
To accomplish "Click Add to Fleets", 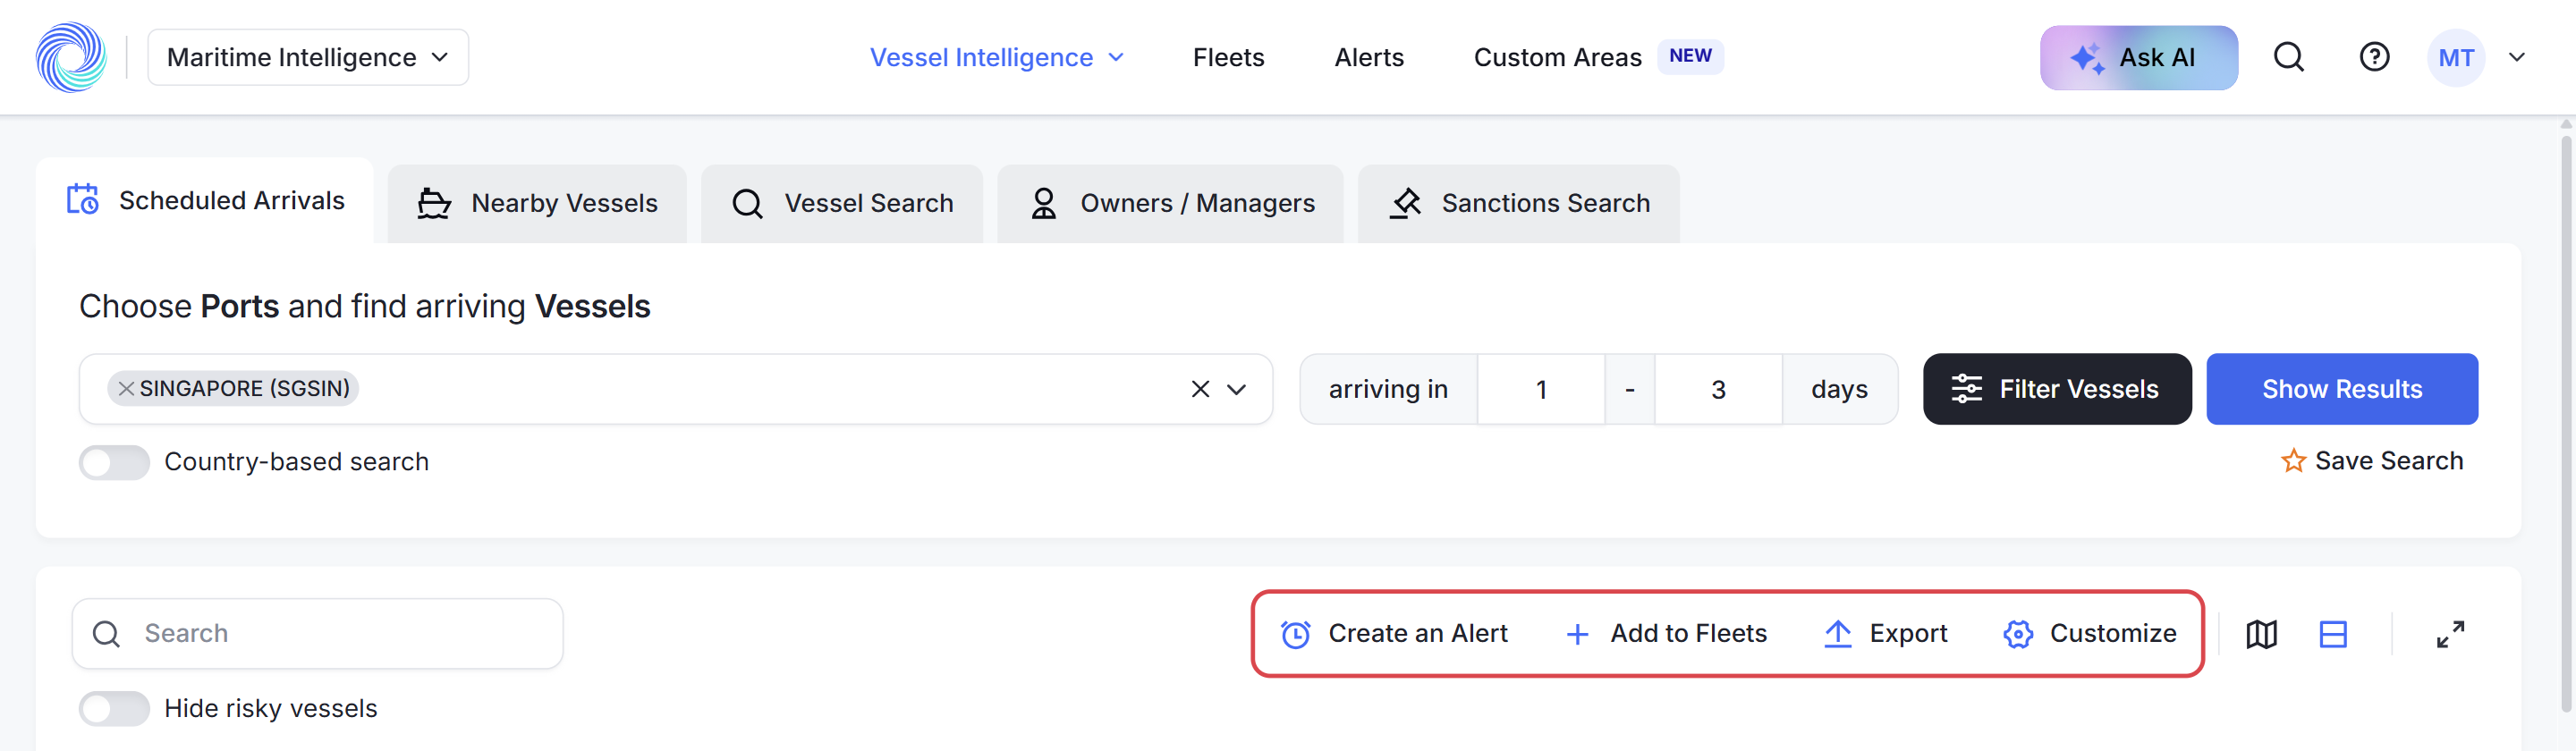I will [x=1666, y=633].
